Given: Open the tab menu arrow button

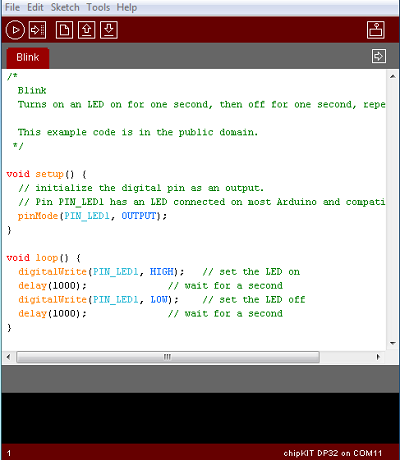Looking at the screenshot, I should click(379, 56).
